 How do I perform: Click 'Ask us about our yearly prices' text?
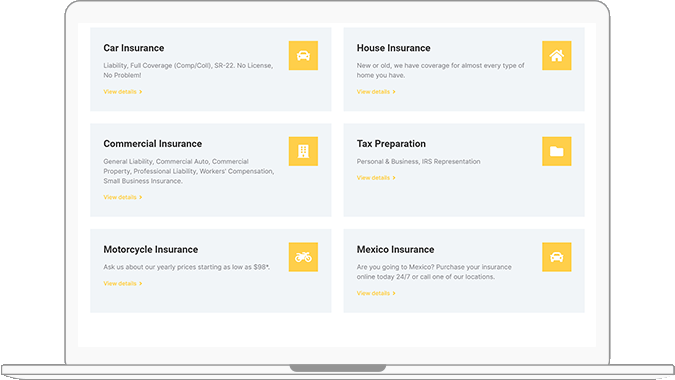coord(186,267)
